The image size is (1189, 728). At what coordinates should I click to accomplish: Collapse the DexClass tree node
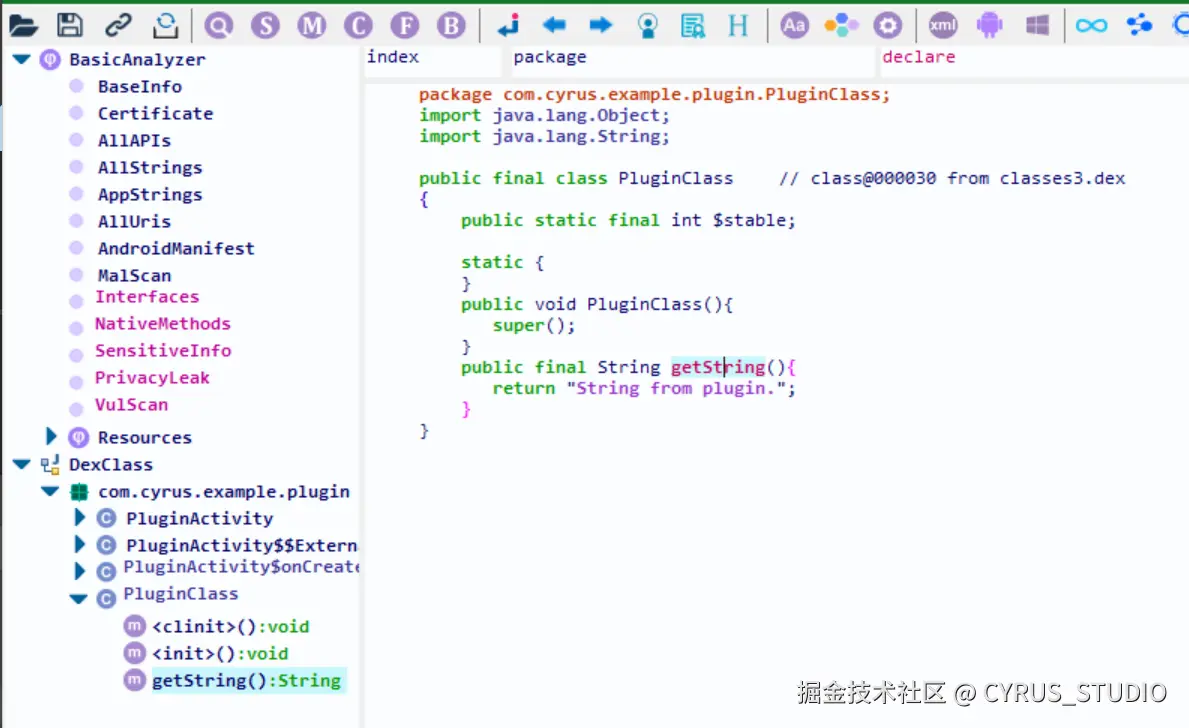(x=21, y=464)
